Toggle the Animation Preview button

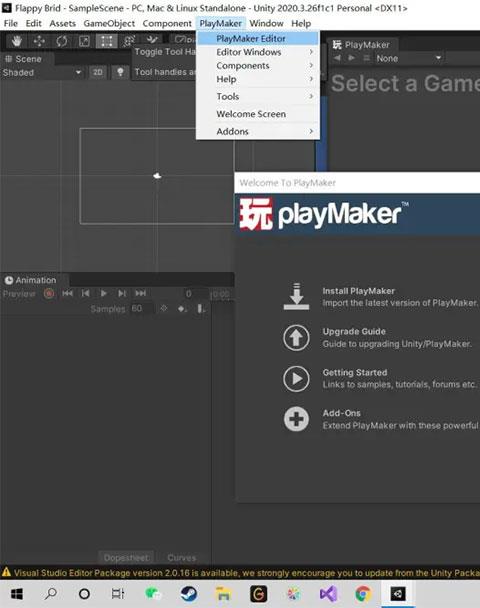click(x=19, y=294)
